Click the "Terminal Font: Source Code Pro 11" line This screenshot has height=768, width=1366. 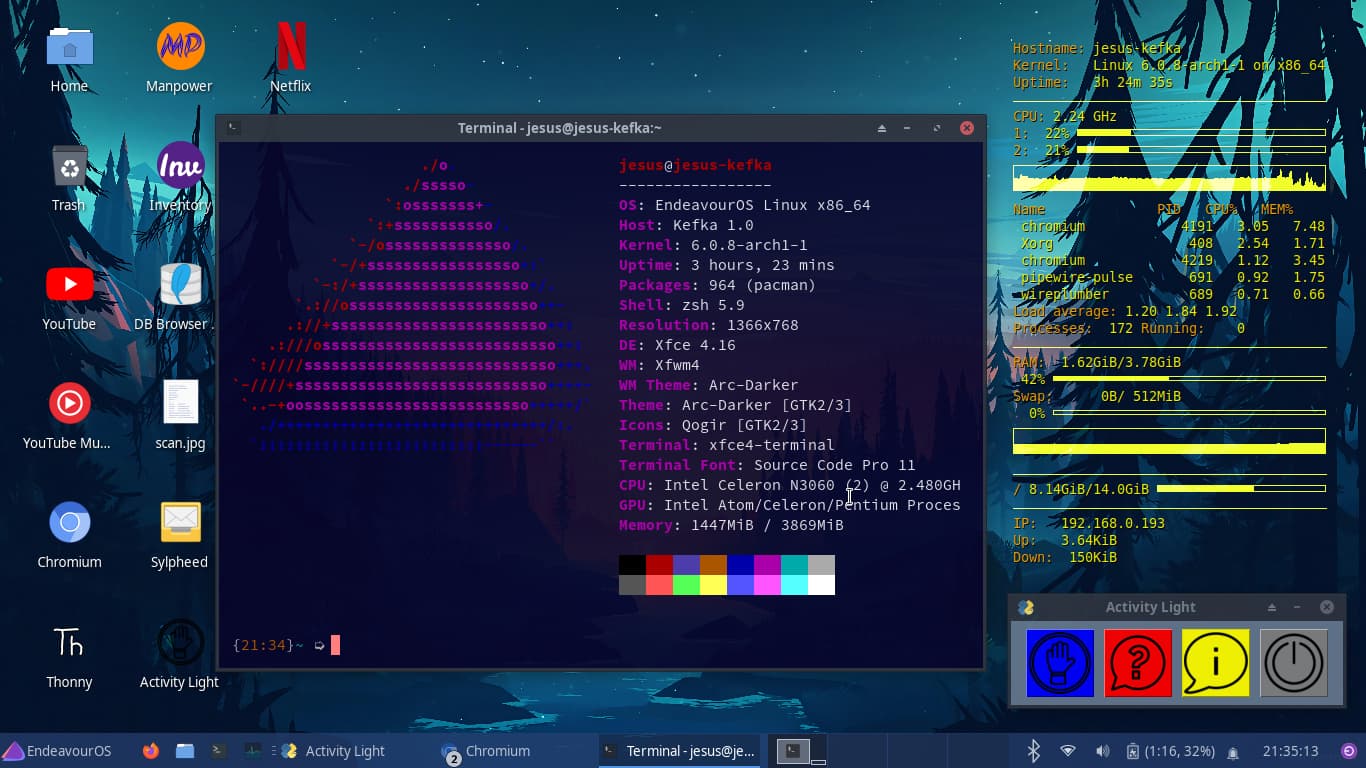coord(767,465)
